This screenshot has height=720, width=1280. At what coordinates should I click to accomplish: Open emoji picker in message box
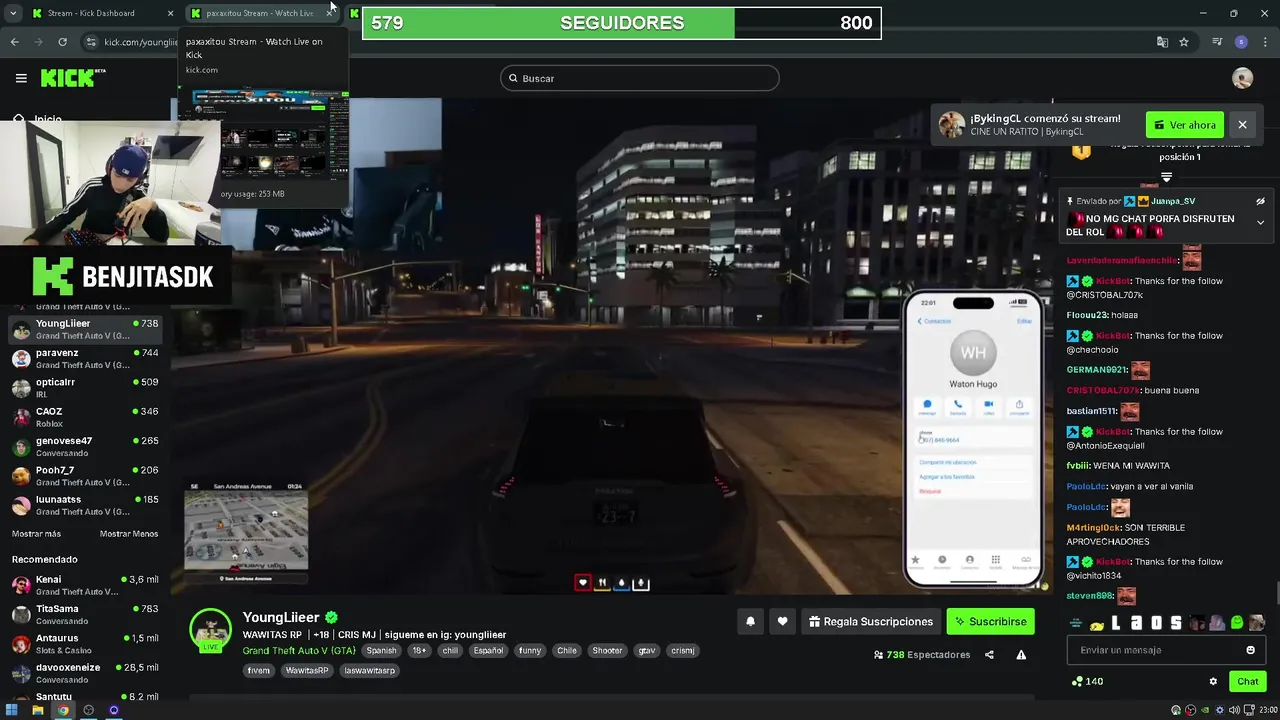(x=1250, y=650)
